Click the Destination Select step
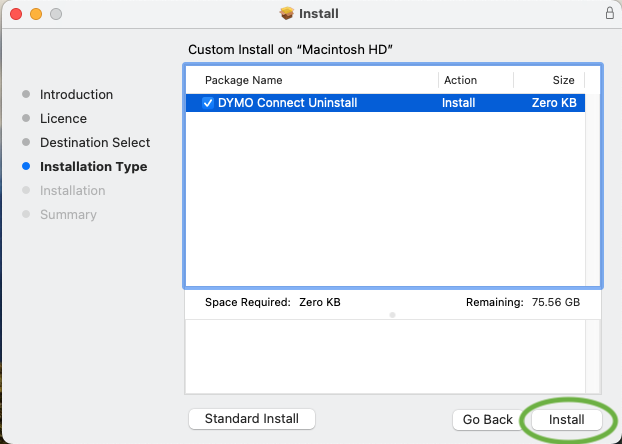This screenshot has height=444, width=622. [x=95, y=142]
